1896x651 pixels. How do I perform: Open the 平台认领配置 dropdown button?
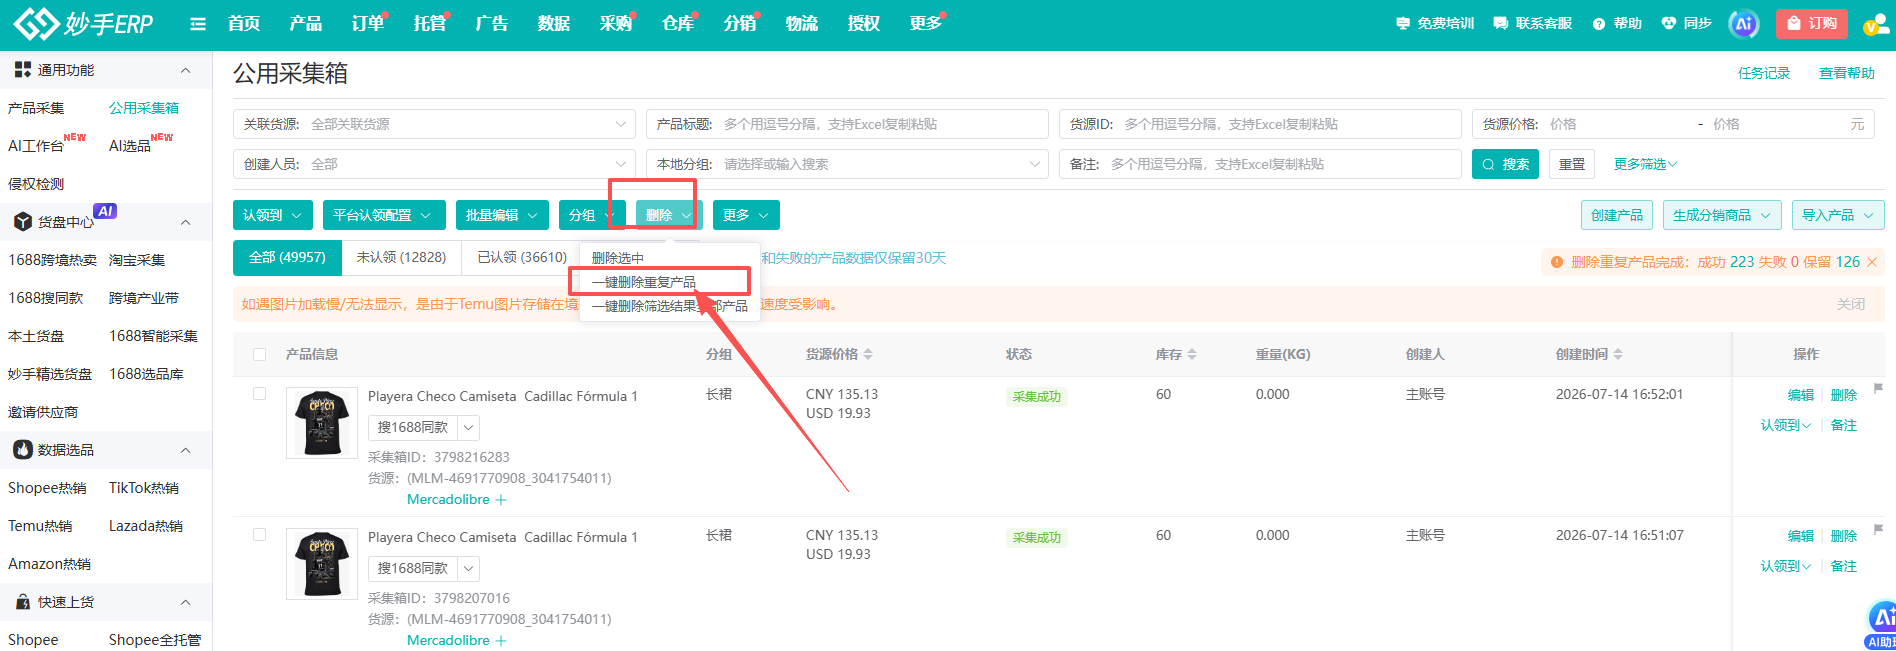pos(384,215)
